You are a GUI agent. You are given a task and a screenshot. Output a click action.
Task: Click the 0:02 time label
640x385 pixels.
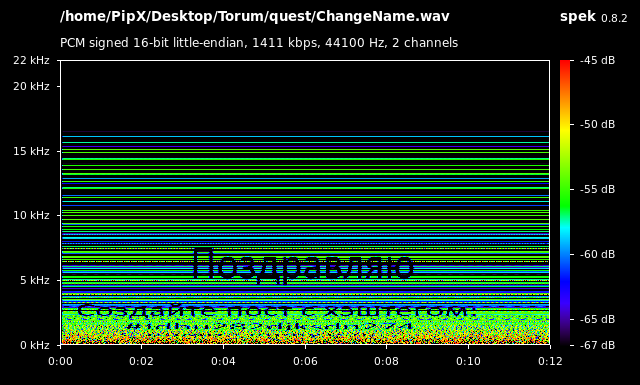click(x=142, y=361)
